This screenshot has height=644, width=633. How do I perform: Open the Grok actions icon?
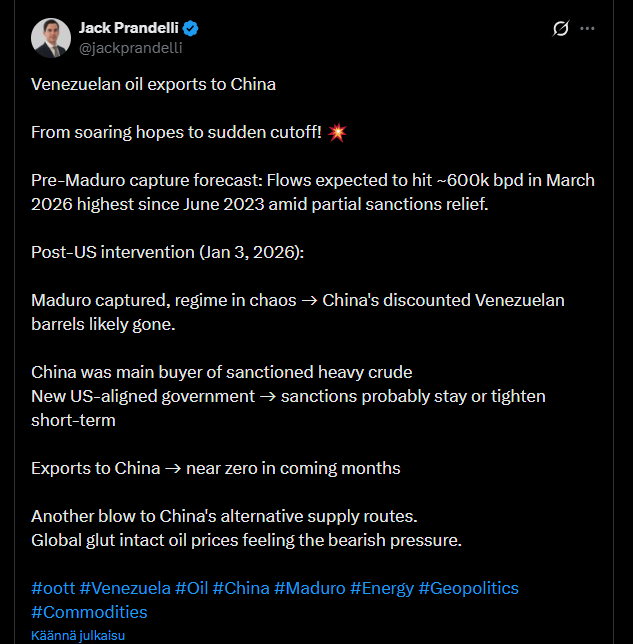click(561, 29)
